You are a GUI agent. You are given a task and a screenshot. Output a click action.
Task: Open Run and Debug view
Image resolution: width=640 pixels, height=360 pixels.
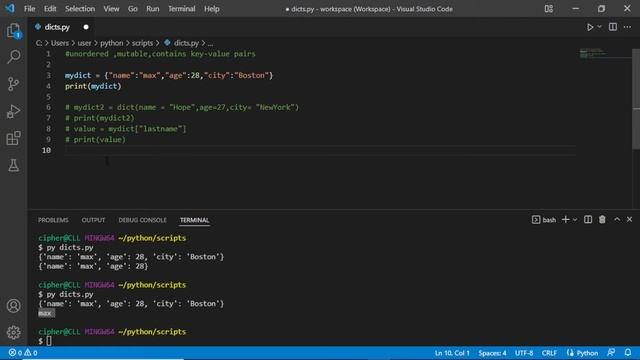tap(13, 111)
